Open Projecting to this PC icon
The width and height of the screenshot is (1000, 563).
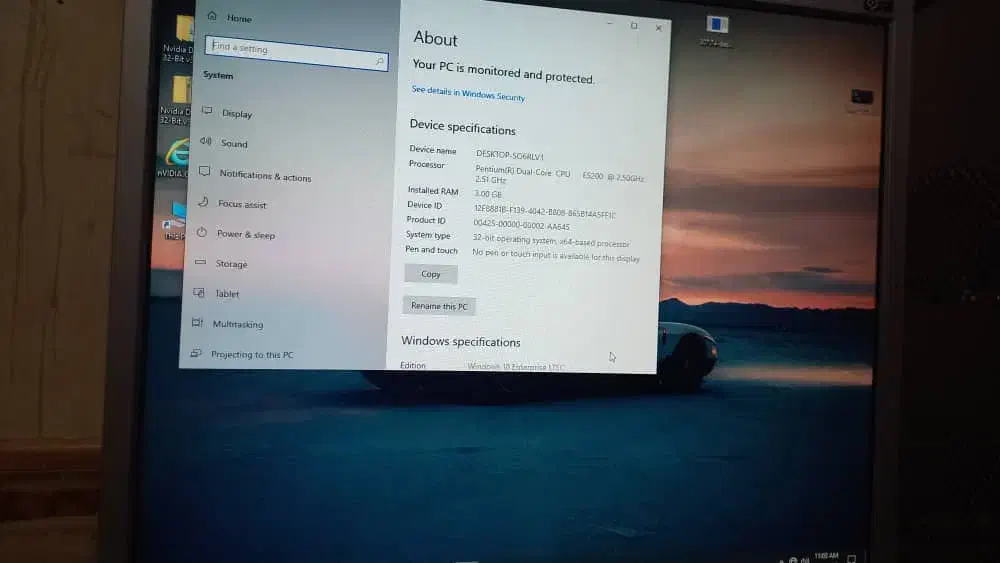[x=196, y=353]
